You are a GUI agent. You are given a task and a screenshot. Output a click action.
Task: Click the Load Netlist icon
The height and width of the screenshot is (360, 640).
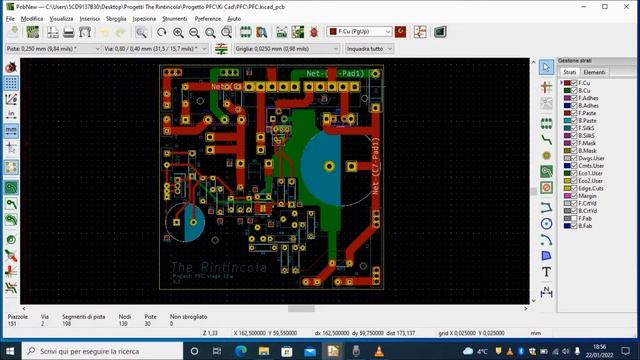click(x=282, y=32)
